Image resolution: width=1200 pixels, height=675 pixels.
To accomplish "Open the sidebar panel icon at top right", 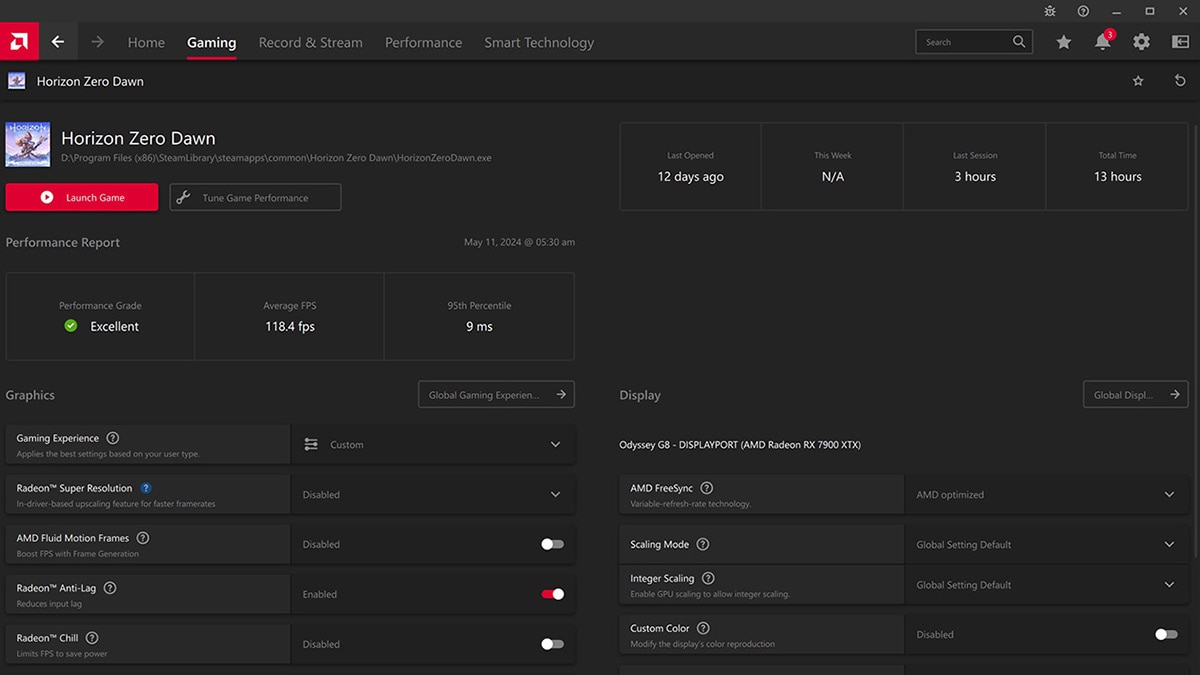I will point(1180,42).
